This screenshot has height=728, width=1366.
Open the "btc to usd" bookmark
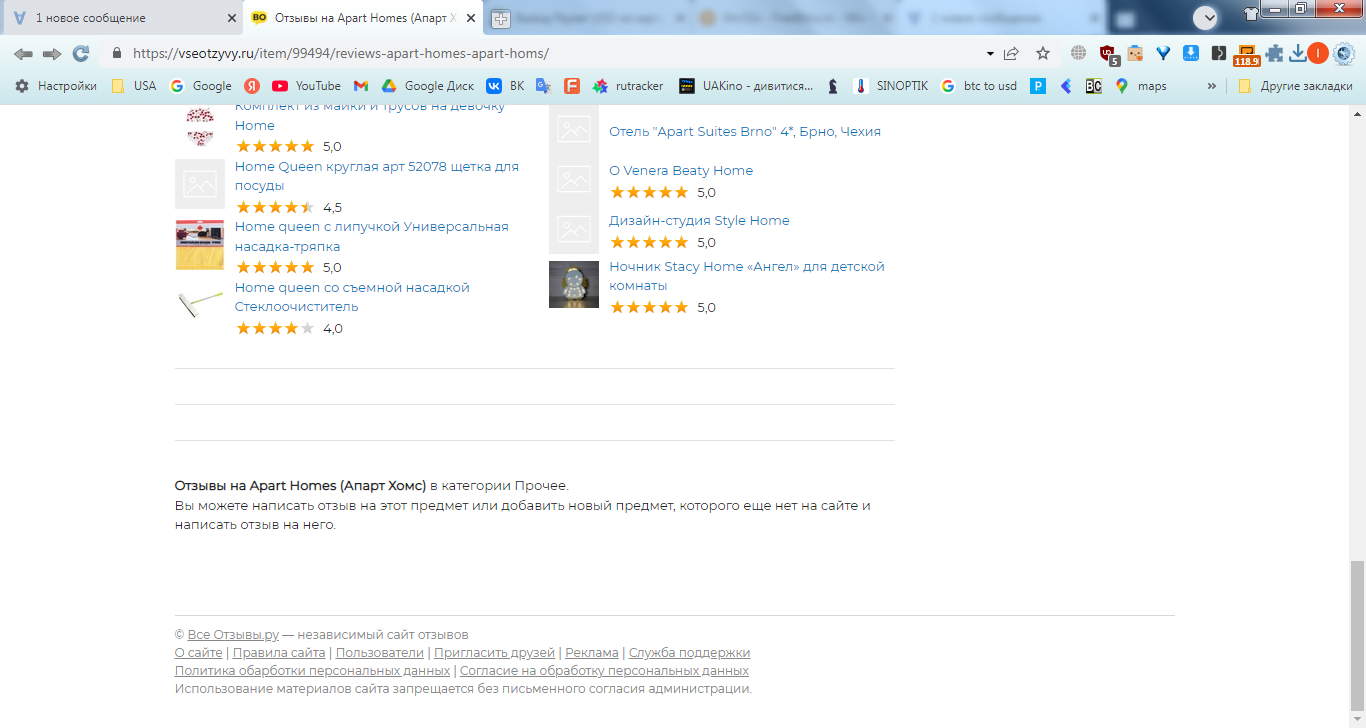click(979, 86)
